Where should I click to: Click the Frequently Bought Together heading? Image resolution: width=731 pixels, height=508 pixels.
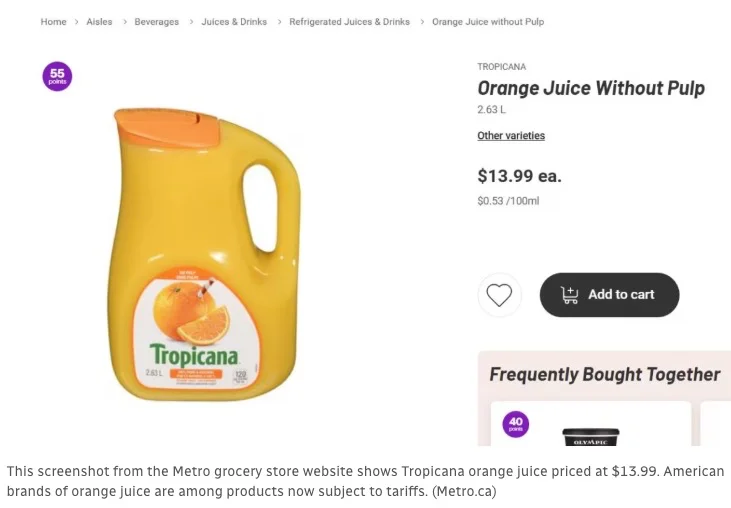(604, 375)
